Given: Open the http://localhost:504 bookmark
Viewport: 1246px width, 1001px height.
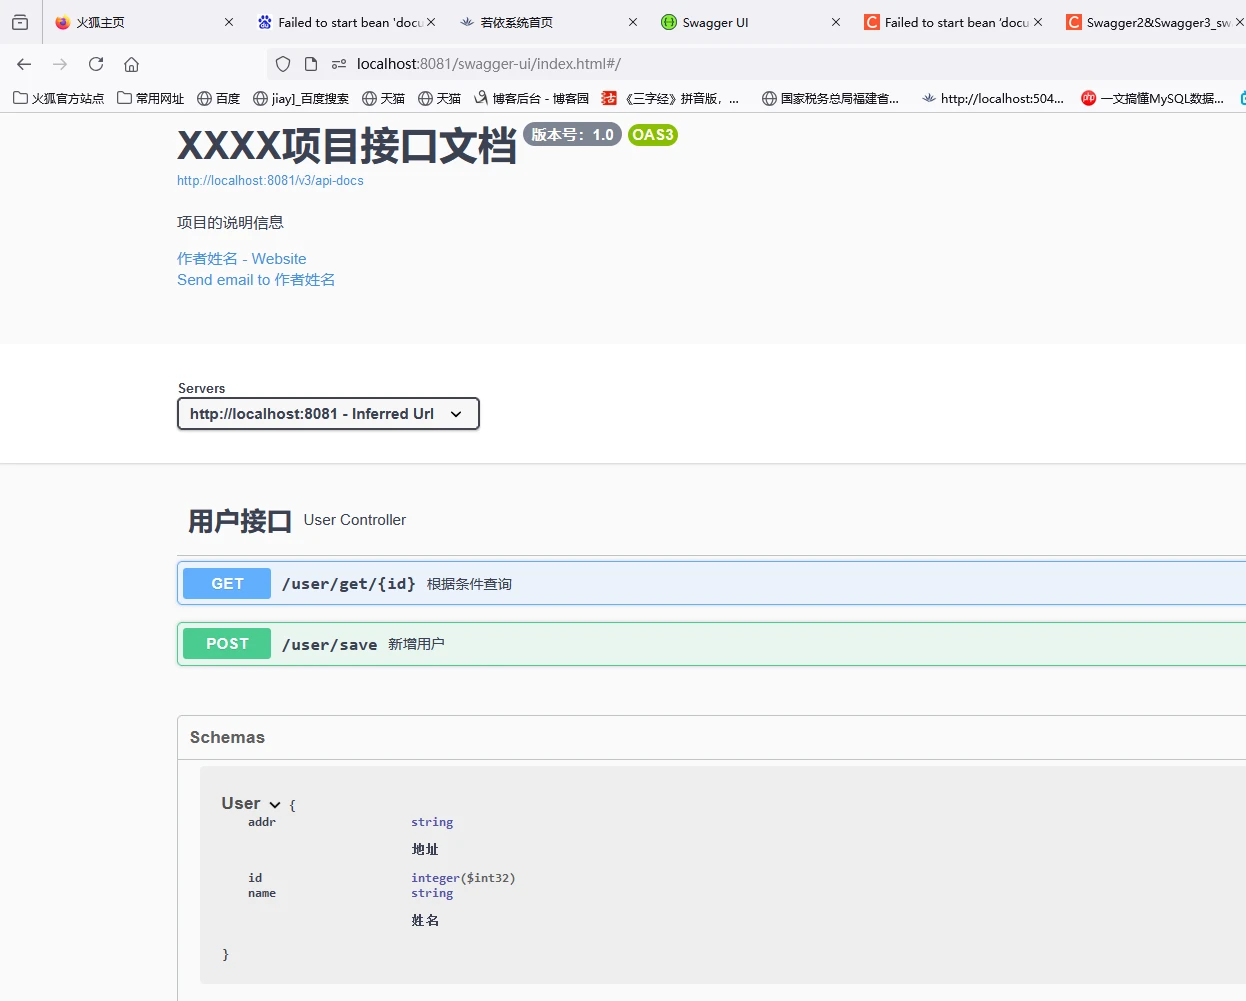Looking at the screenshot, I should pyautogui.click(x=993, y=98).
